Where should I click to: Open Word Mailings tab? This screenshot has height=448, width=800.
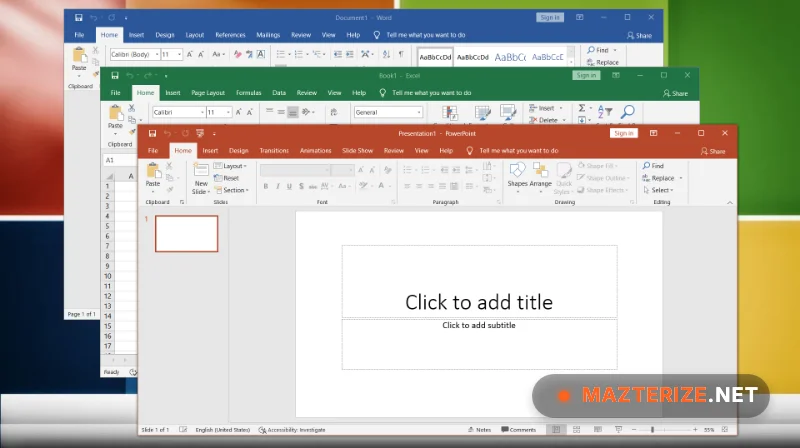point(268,35)
